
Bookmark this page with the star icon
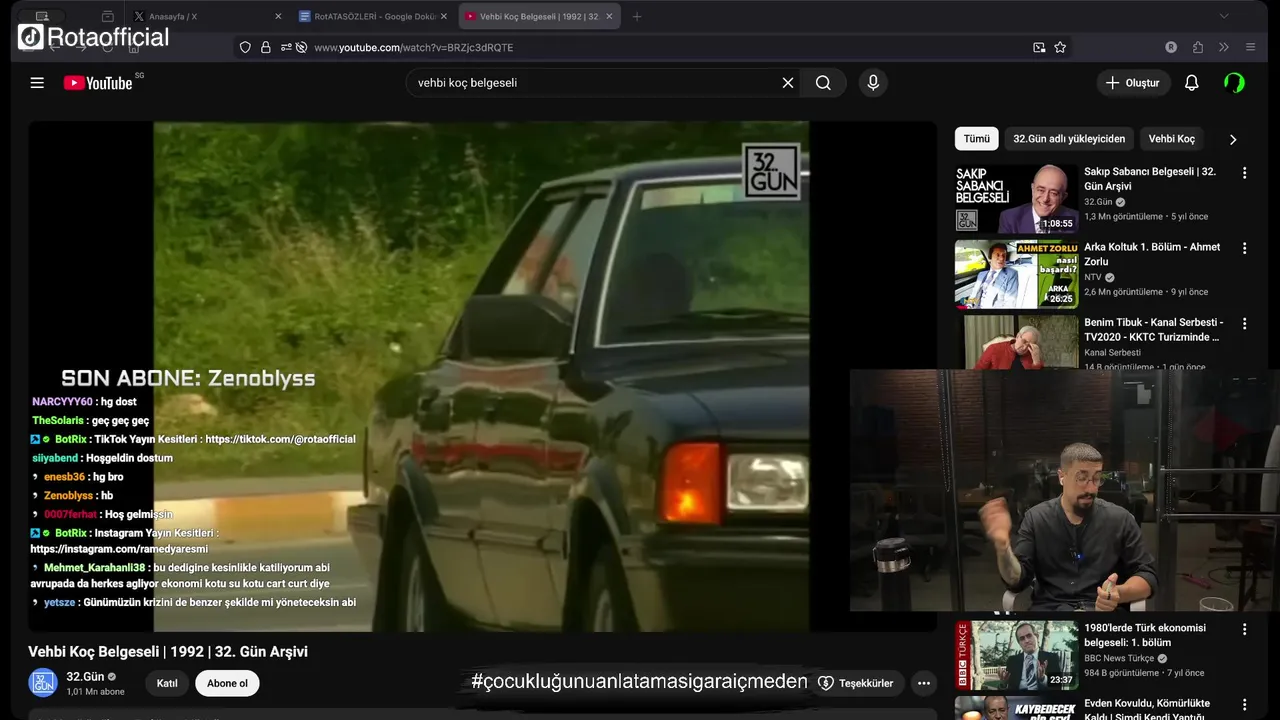point(1060,47)
